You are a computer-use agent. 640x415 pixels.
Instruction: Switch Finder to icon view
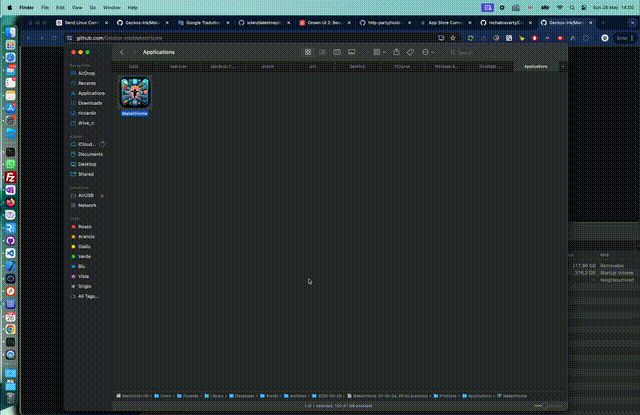point(308,52)
